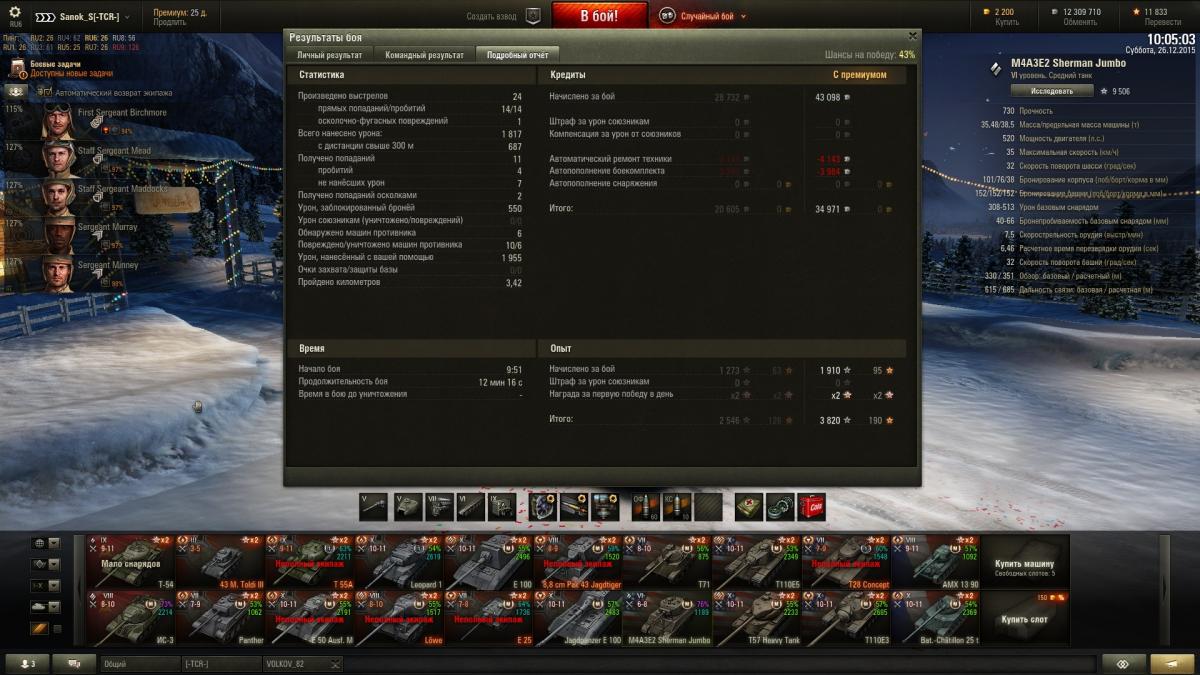Click Обменять credits link
The height and width of the screenshot is (675, 1200).
click(x=1079, y=22)
